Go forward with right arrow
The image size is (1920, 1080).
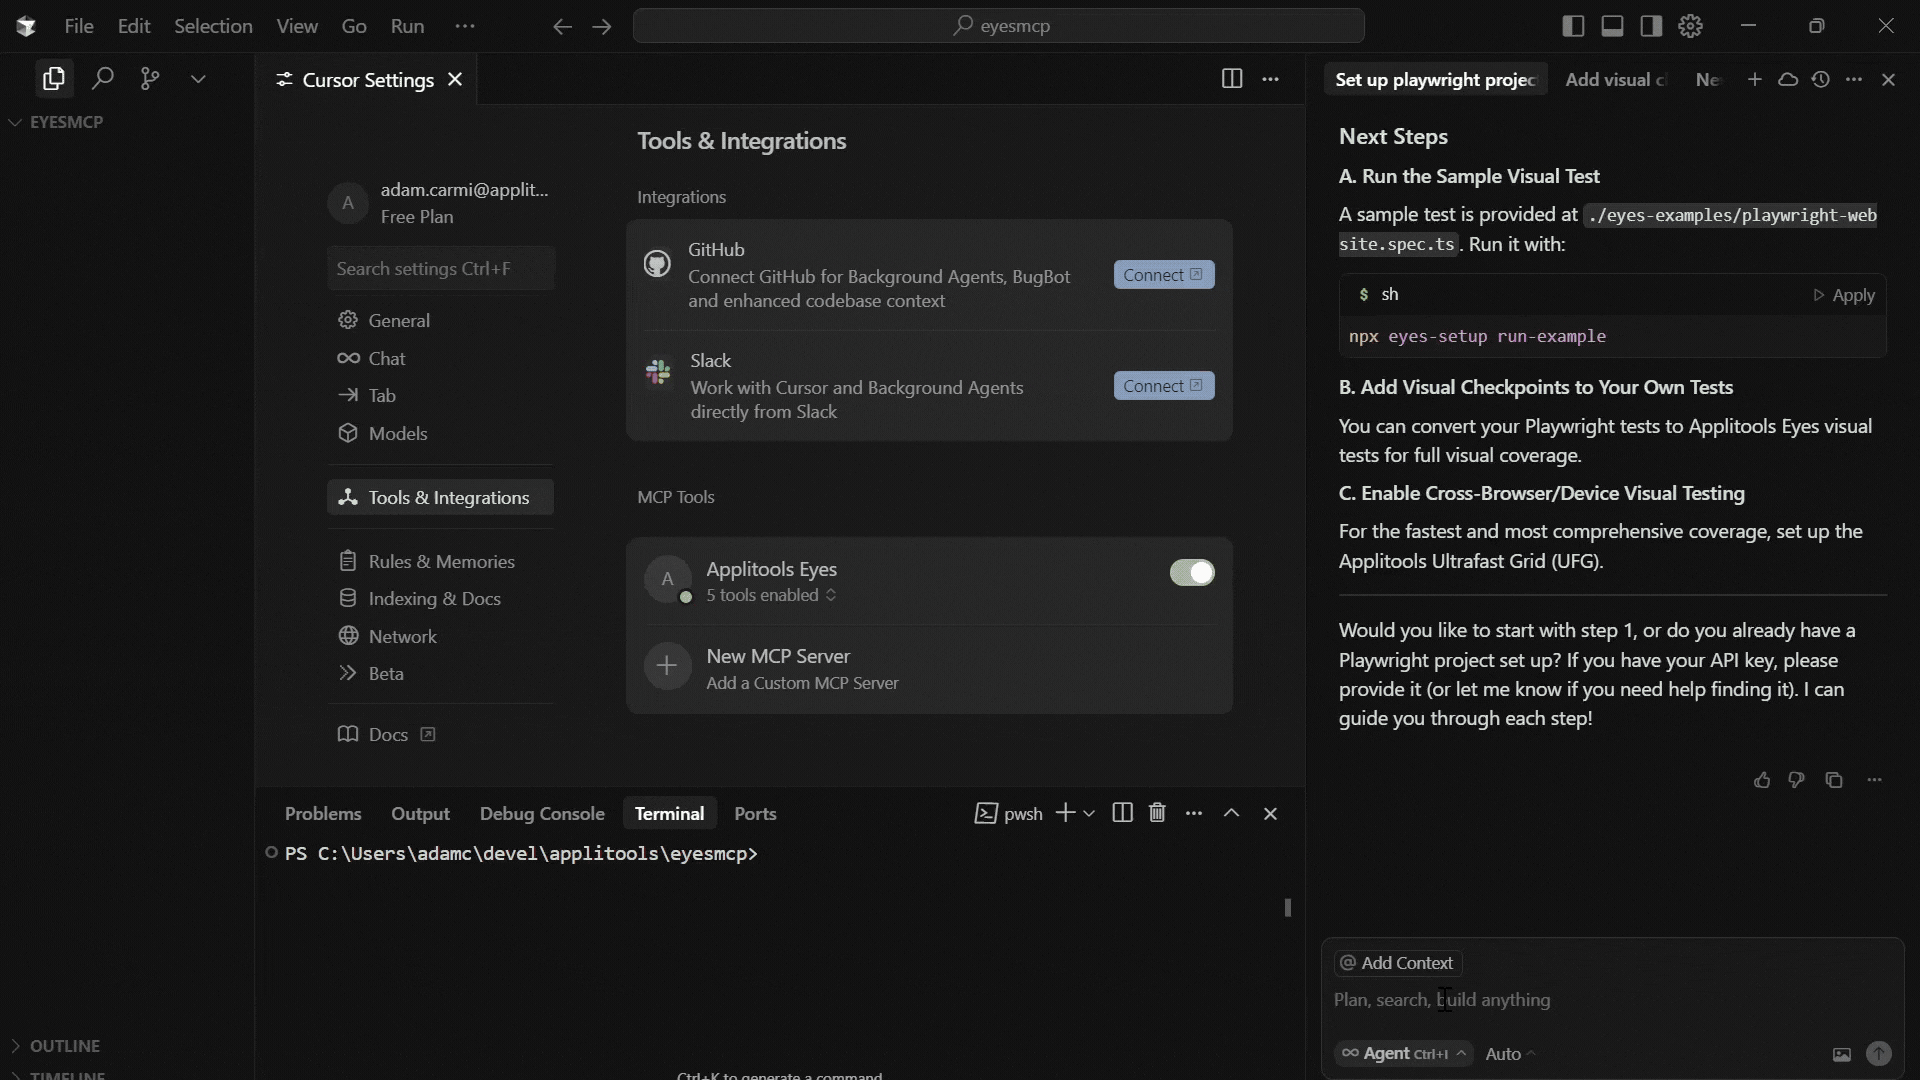click(601, 26)
